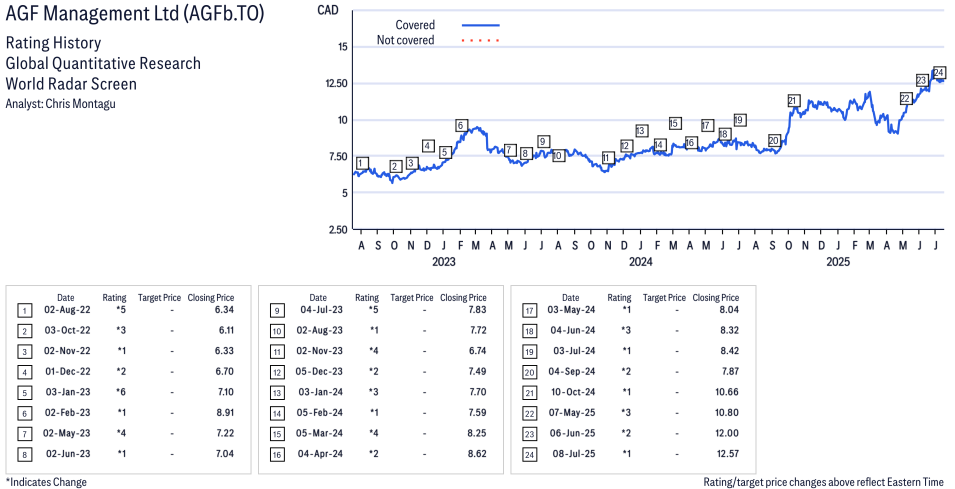
Task: Click the Rating History heading
Action: coord(54,43)
